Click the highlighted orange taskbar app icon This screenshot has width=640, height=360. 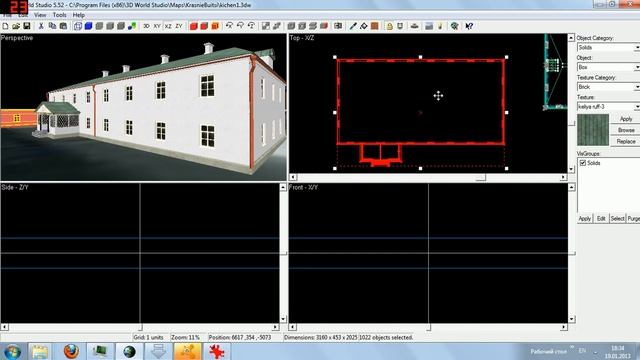click(187, 351)
